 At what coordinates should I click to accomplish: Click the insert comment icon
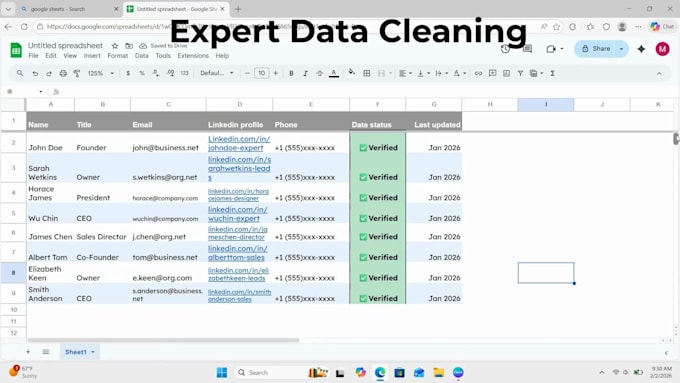pos(493,73)
